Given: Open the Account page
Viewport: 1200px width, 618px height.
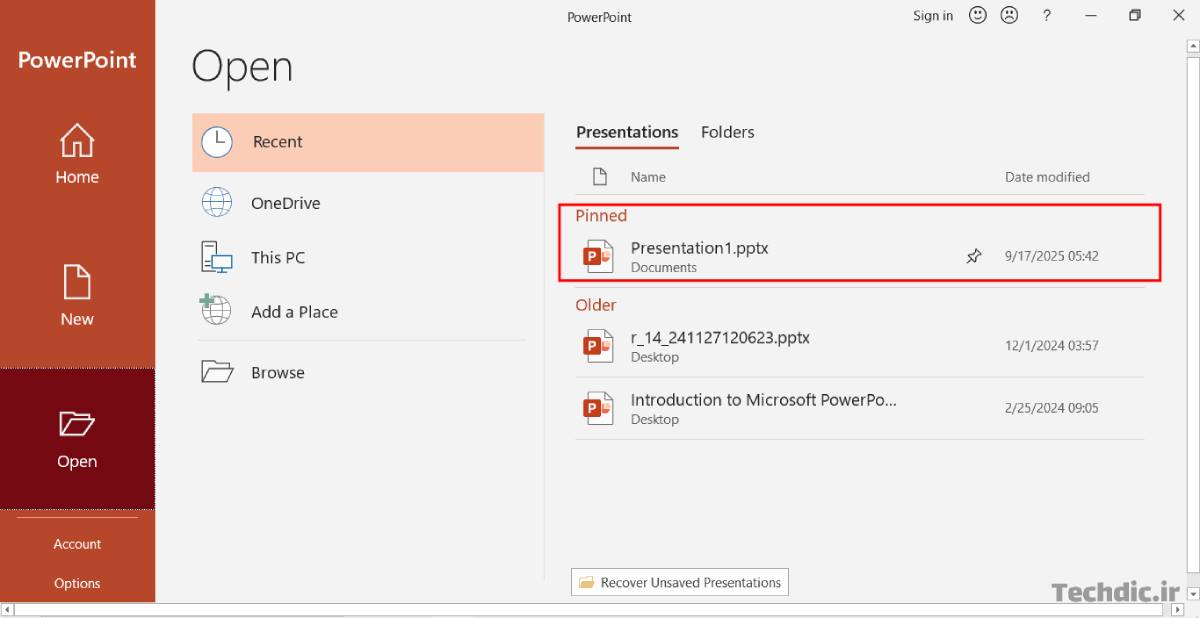Looking at the screenshot, I should pos(77,544).
